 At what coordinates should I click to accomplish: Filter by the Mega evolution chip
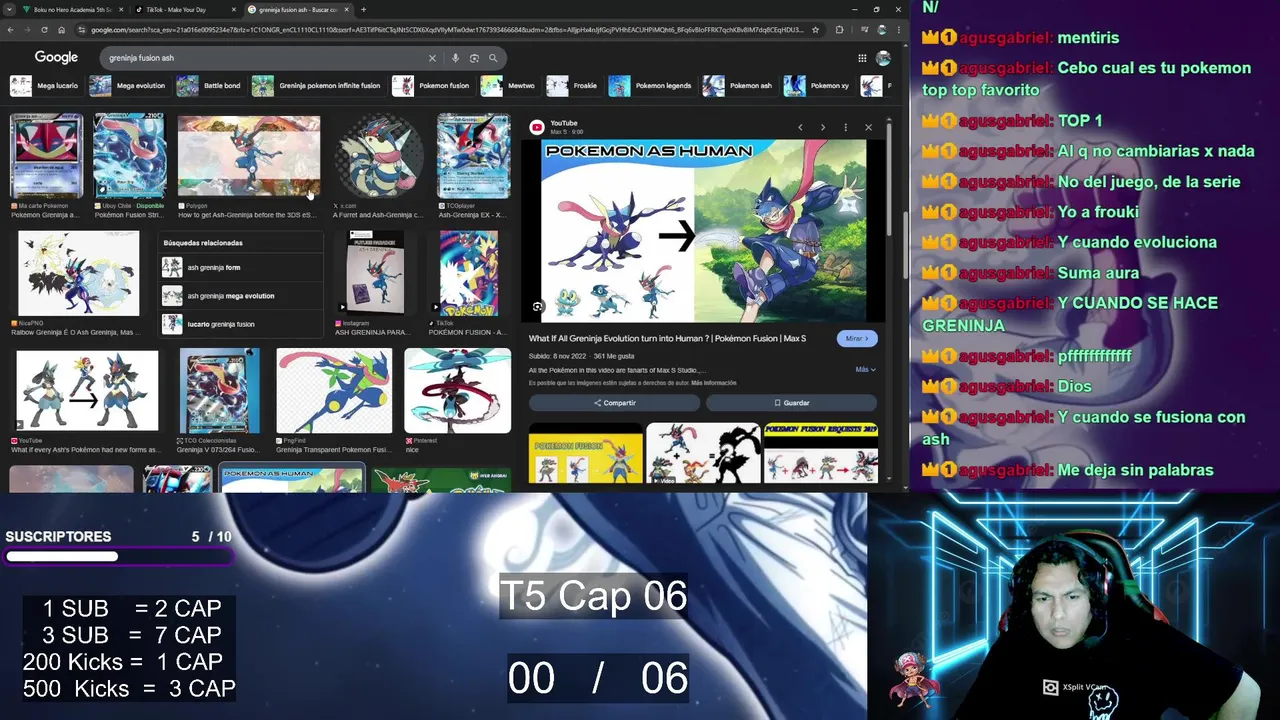[x=128, y=86]
